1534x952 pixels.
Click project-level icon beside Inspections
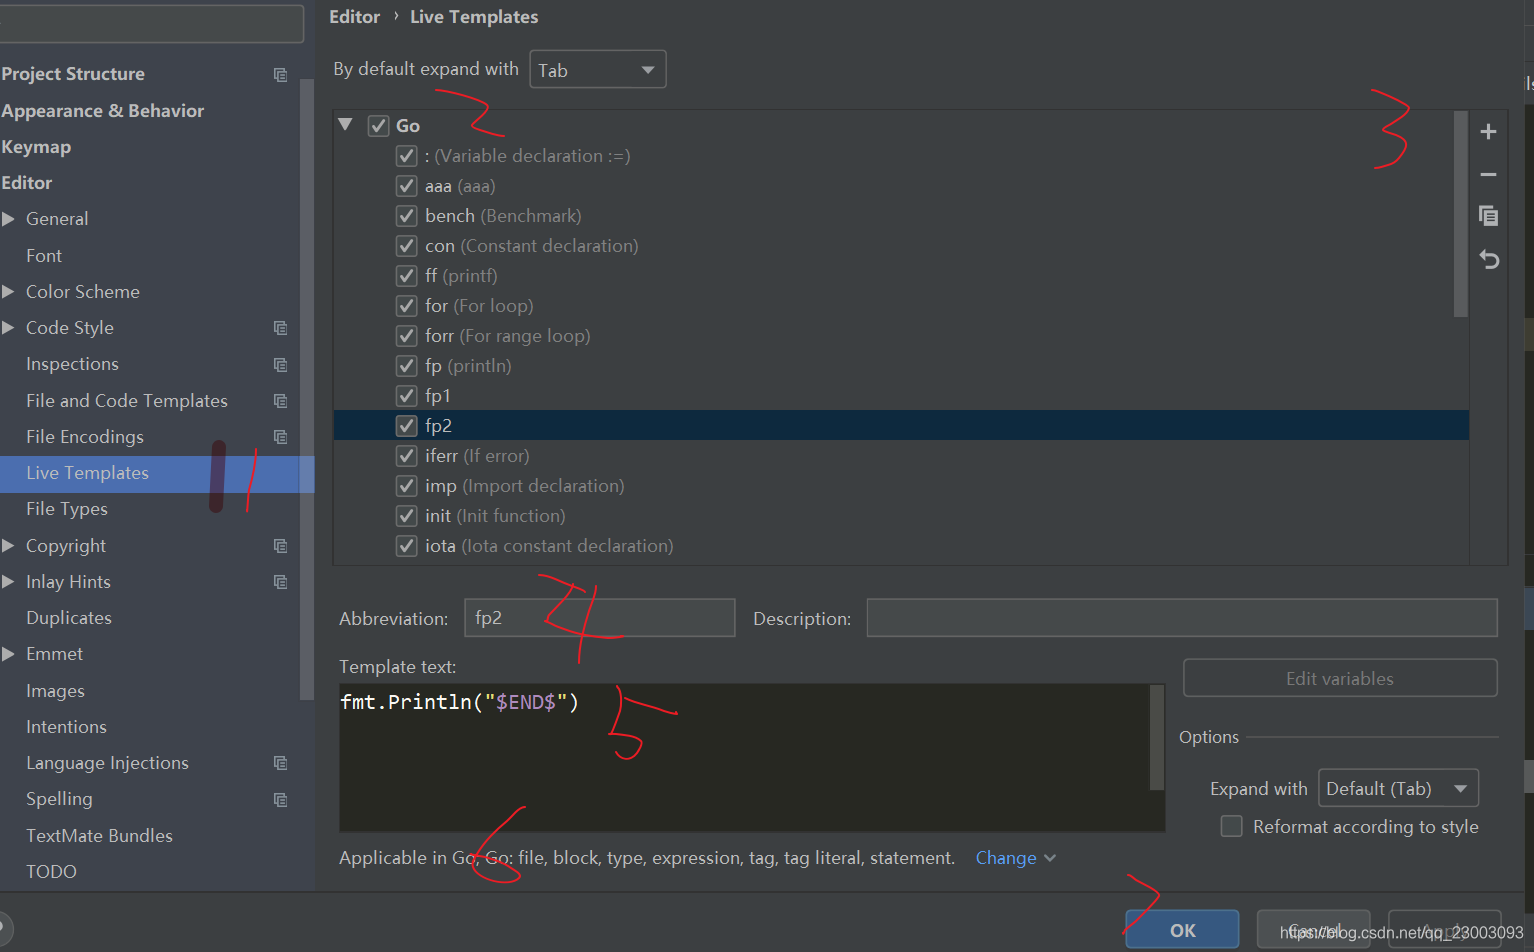pos(280,365)
